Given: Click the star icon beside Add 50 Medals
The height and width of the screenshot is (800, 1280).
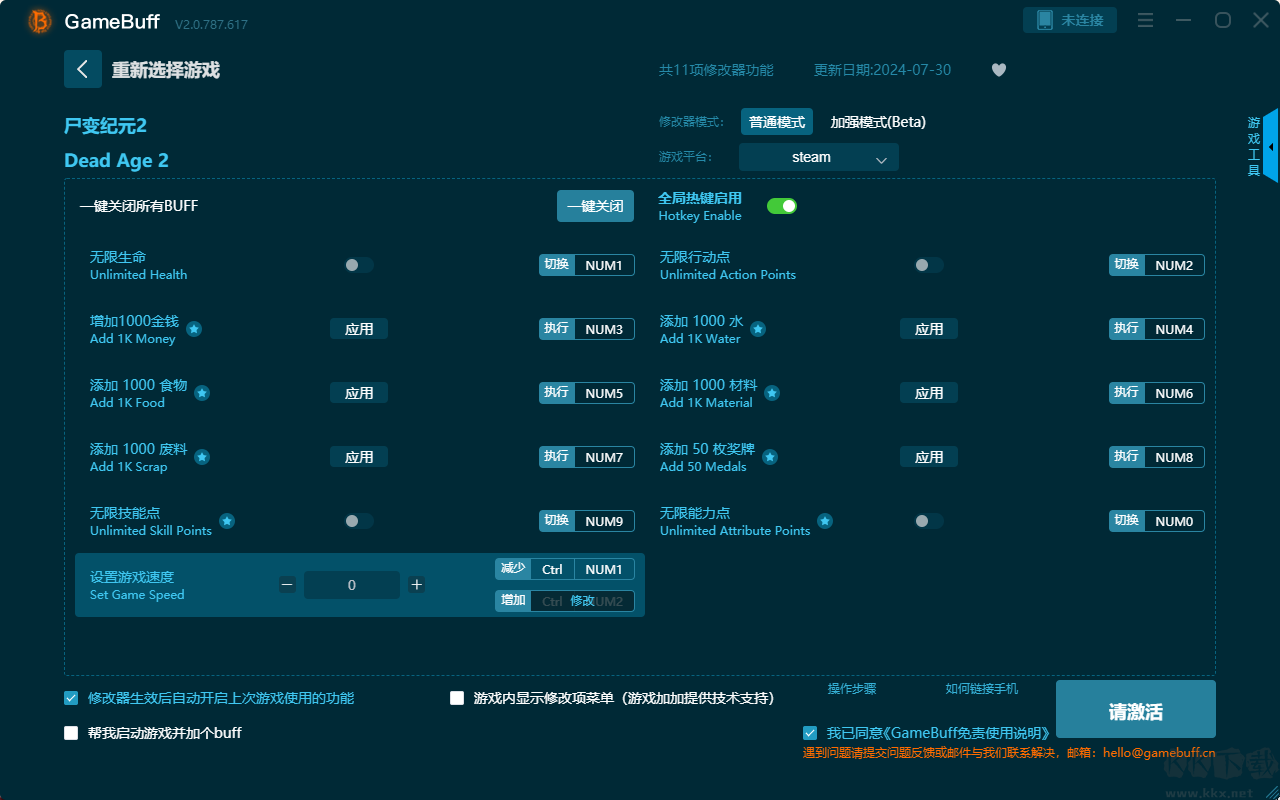Looking at the screenshot, I should pos(769,457).
